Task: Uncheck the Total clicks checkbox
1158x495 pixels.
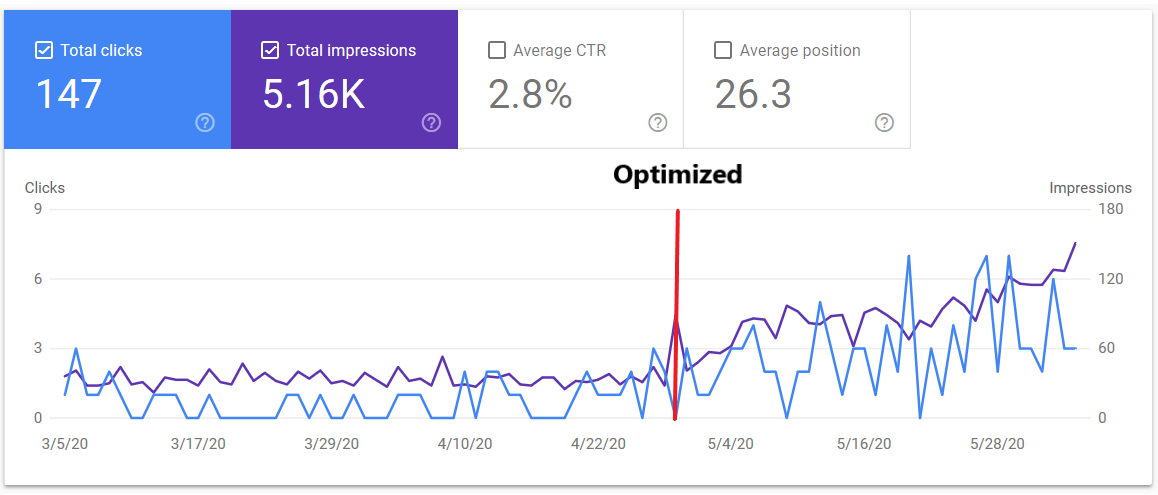Action: [x=43, y=50]
